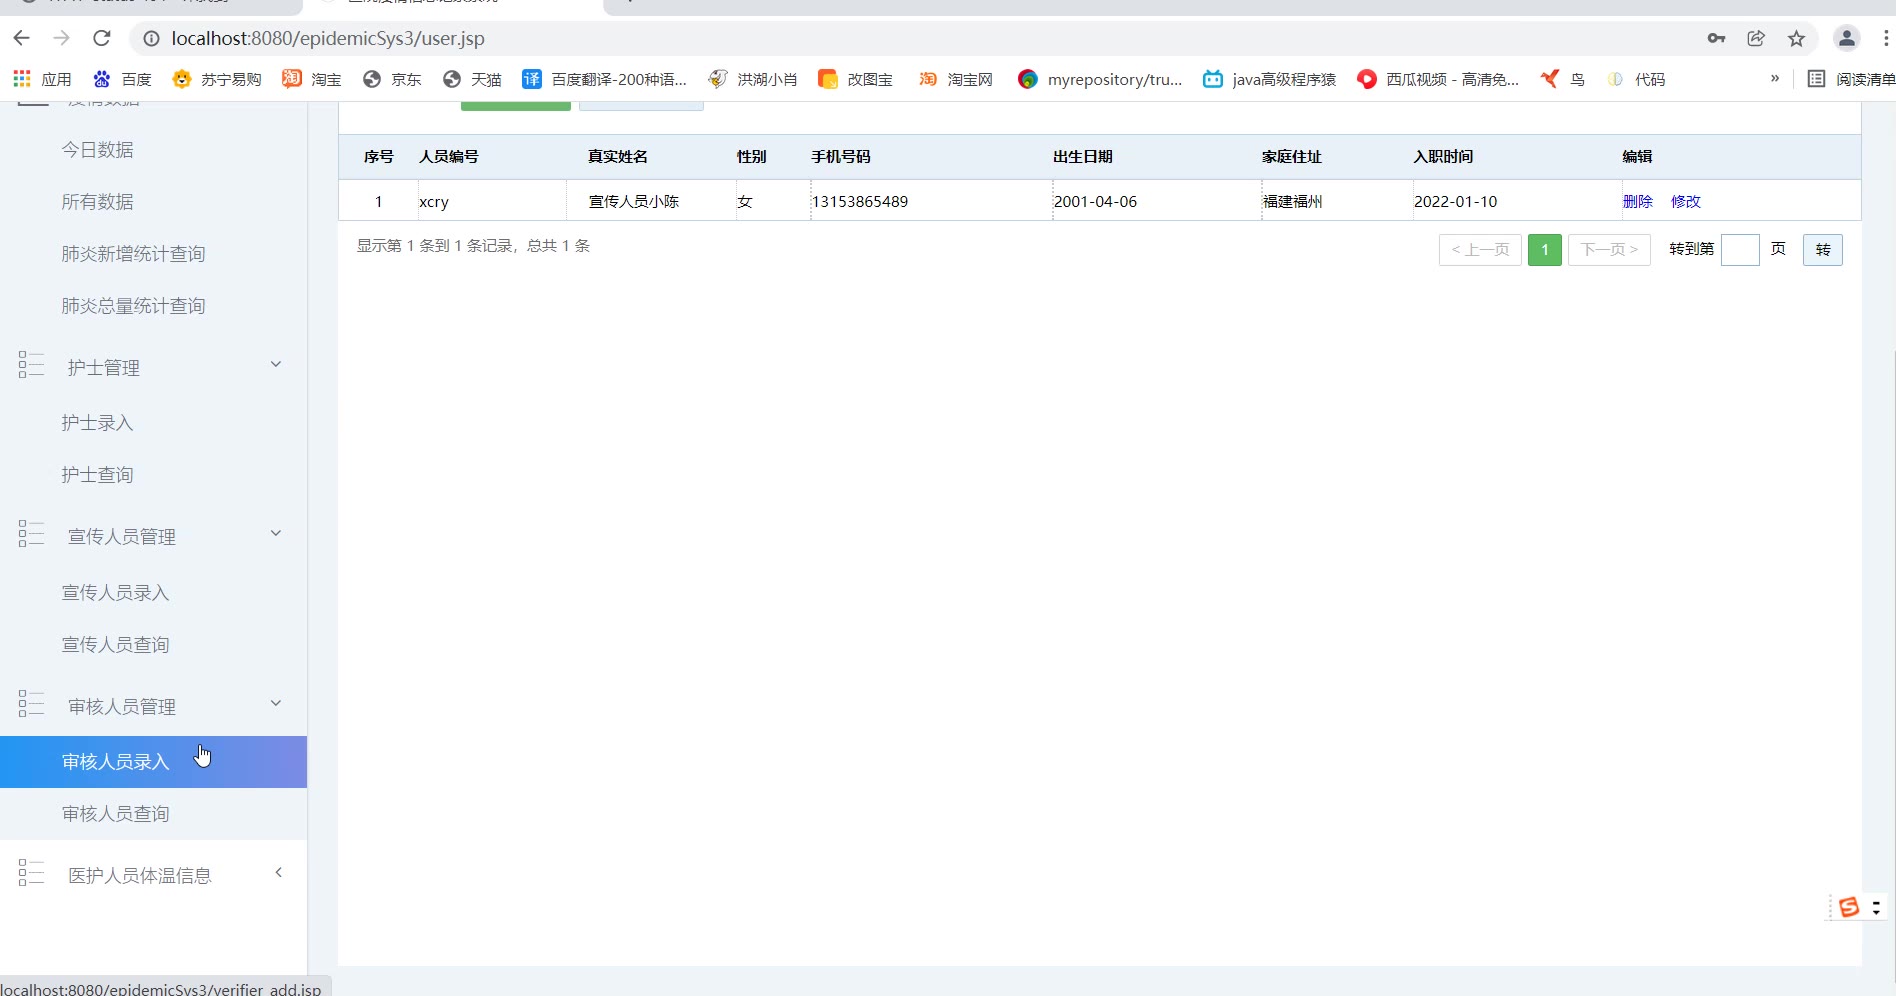1896x996 pixels.
Task: Open the 代码 bookmark folder
Action: tap(1636, 79)
